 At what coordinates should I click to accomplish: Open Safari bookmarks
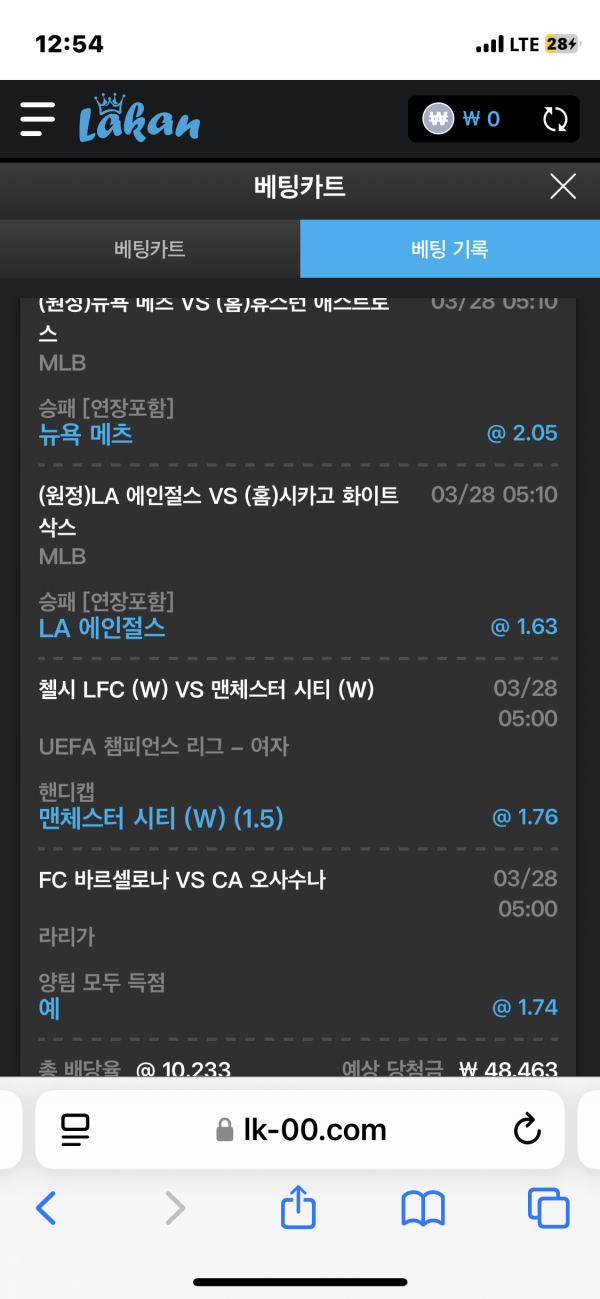pyautogui.click(x=423, y=1209)
